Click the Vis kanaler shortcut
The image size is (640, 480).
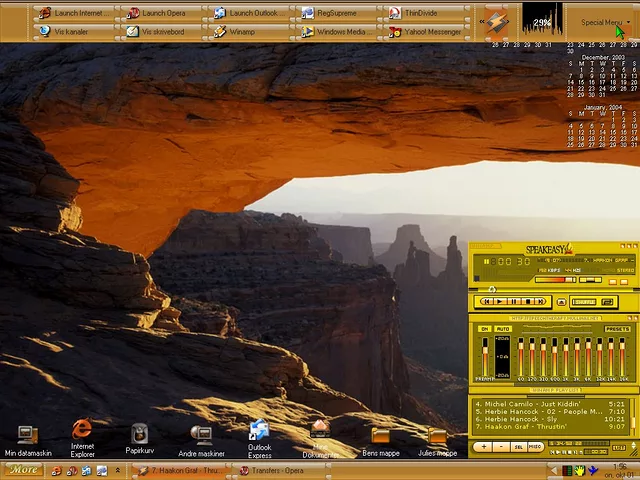click(x=76, y=31)
